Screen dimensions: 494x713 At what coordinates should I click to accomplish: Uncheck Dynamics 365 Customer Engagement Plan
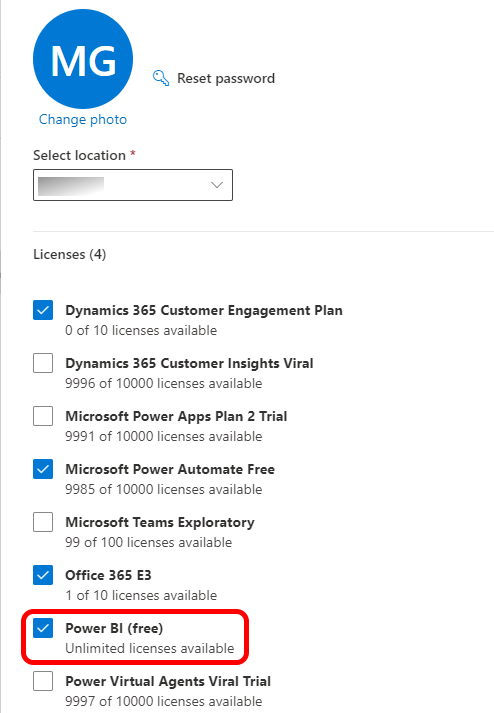(x=43, y=310)
